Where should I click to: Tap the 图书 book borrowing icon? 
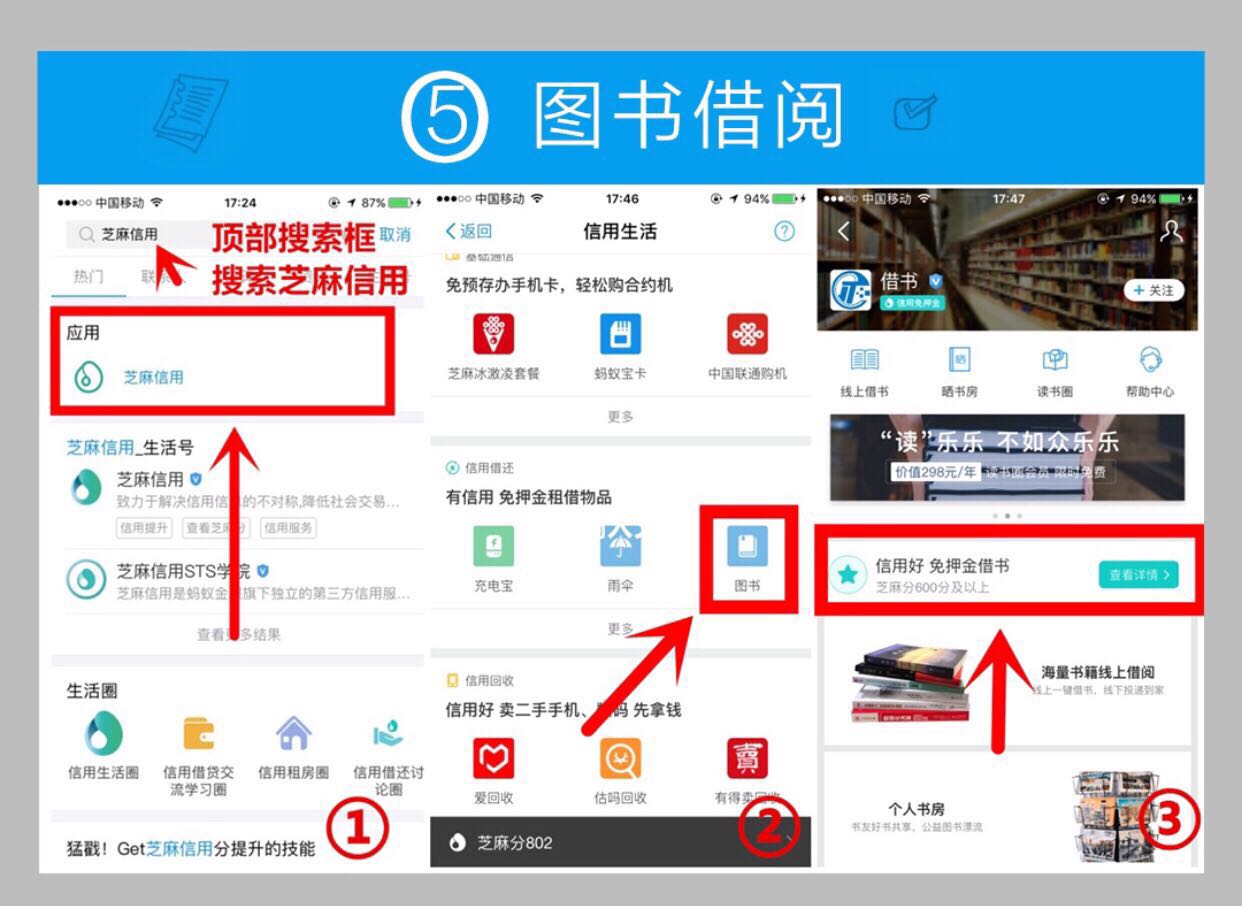746,548
